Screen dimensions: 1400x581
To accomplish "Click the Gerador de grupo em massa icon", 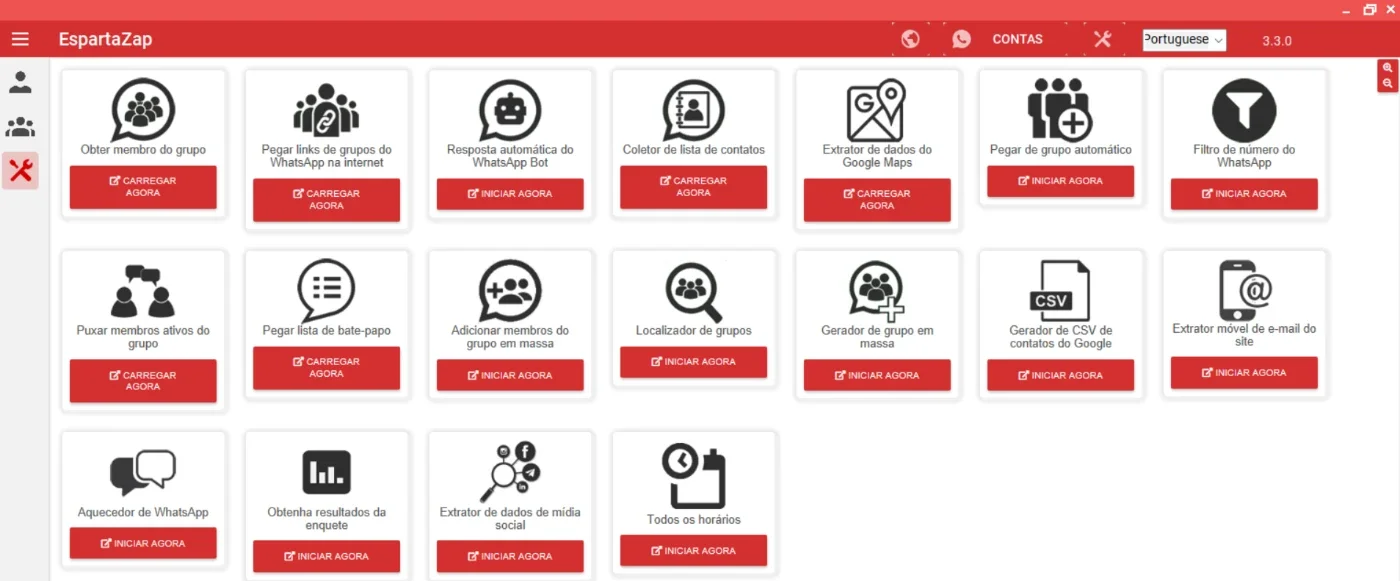I will click(876, 291).
